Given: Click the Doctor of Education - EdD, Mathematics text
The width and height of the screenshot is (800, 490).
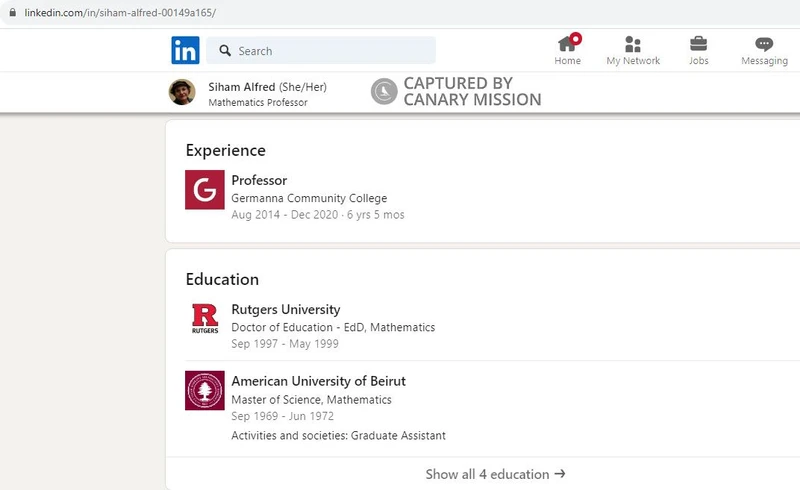Looking at the screenshot, I should pos(333,327).
